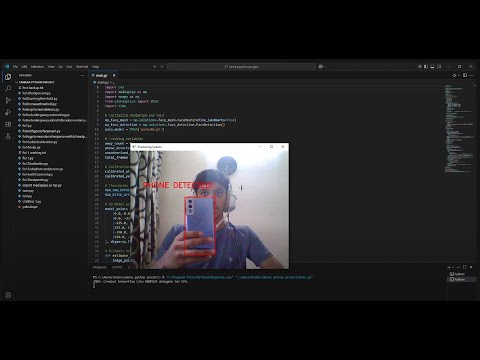Click the Tracking variables comment line
This screenshot has height=360, width=480.
click(124, 139)
